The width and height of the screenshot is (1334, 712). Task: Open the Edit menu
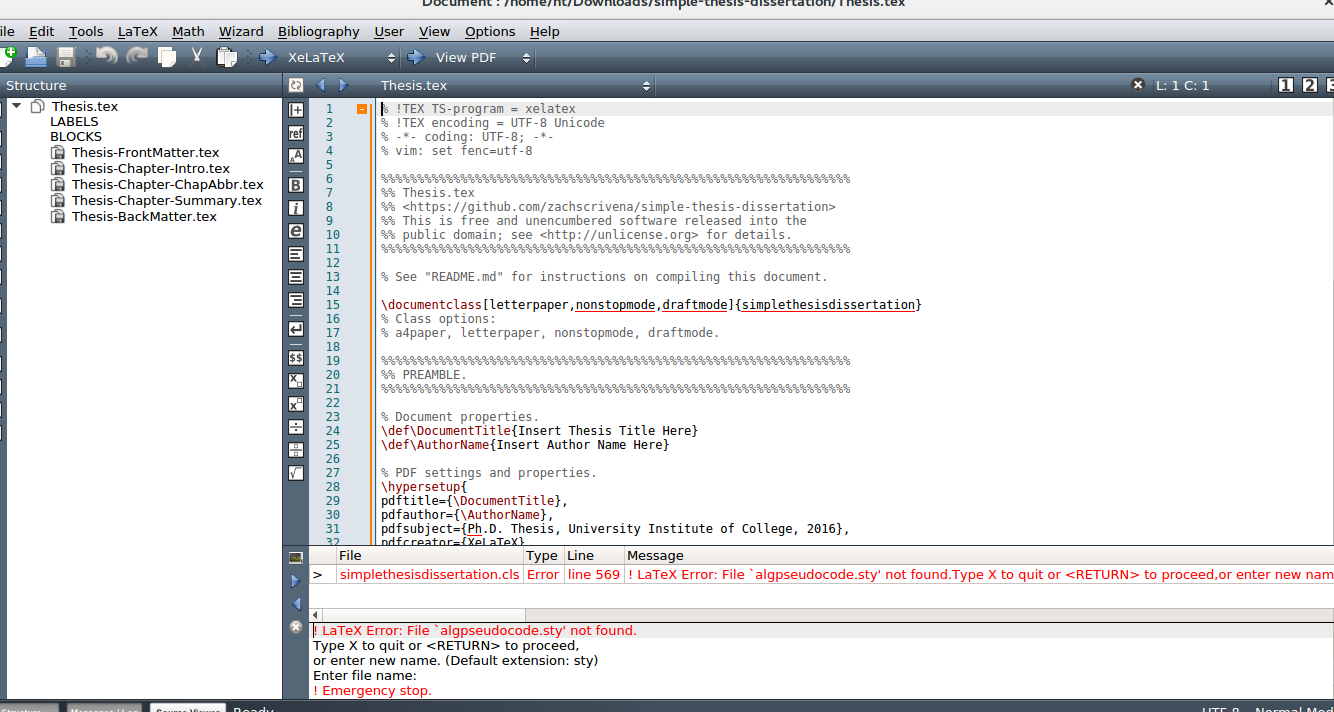point(42,31)
